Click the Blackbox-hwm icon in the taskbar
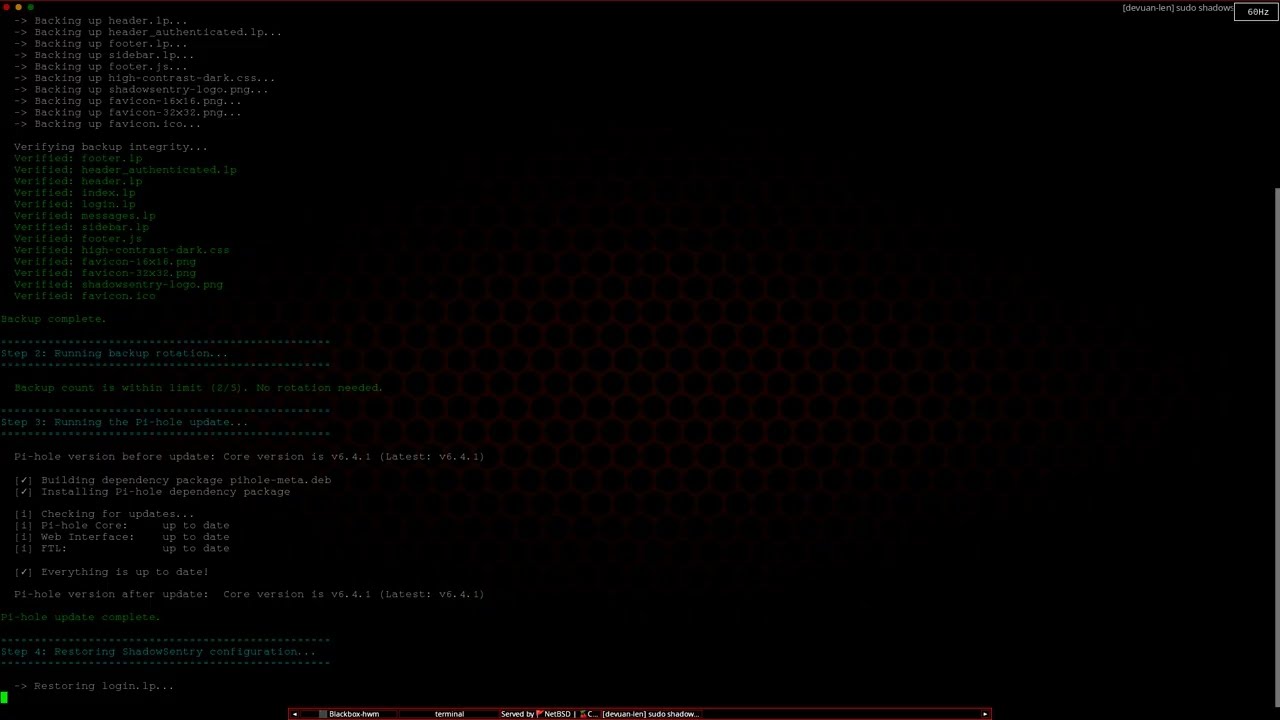Viewport: 1280px width, 720px height. pyautogui.click(x=323, y=714)
